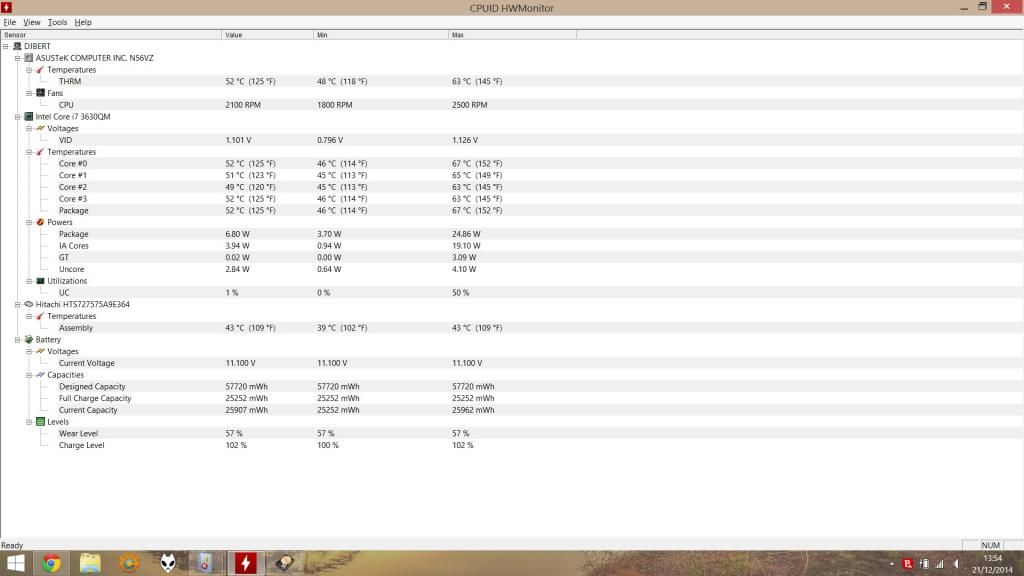Click the ASUSTeK motherboard icon
This screenshot has height=576, width=1024.
click(29, 58)
